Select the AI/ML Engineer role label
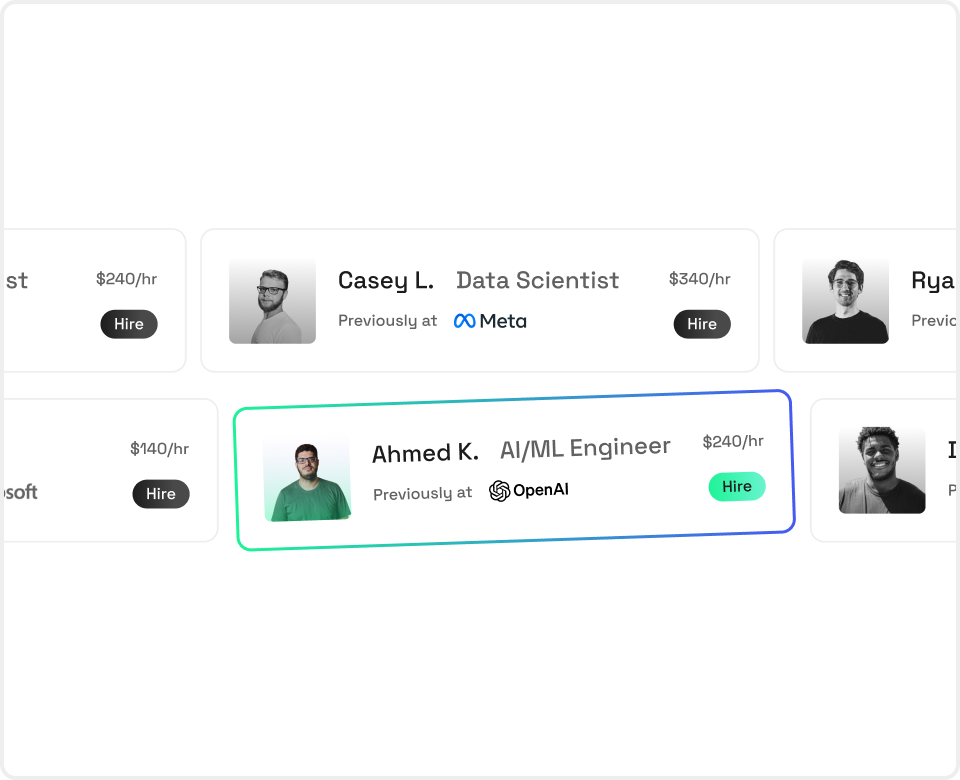The height and width of the screenshot is (780, 960). pos(585,448)
